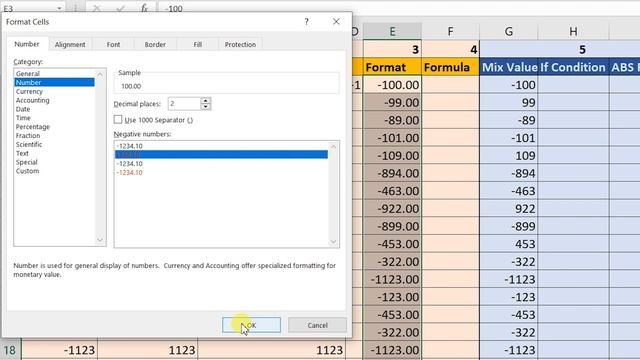Toggle the Use 1000 Separator checkbox
640x360 pixels.
tap(118, 120)
